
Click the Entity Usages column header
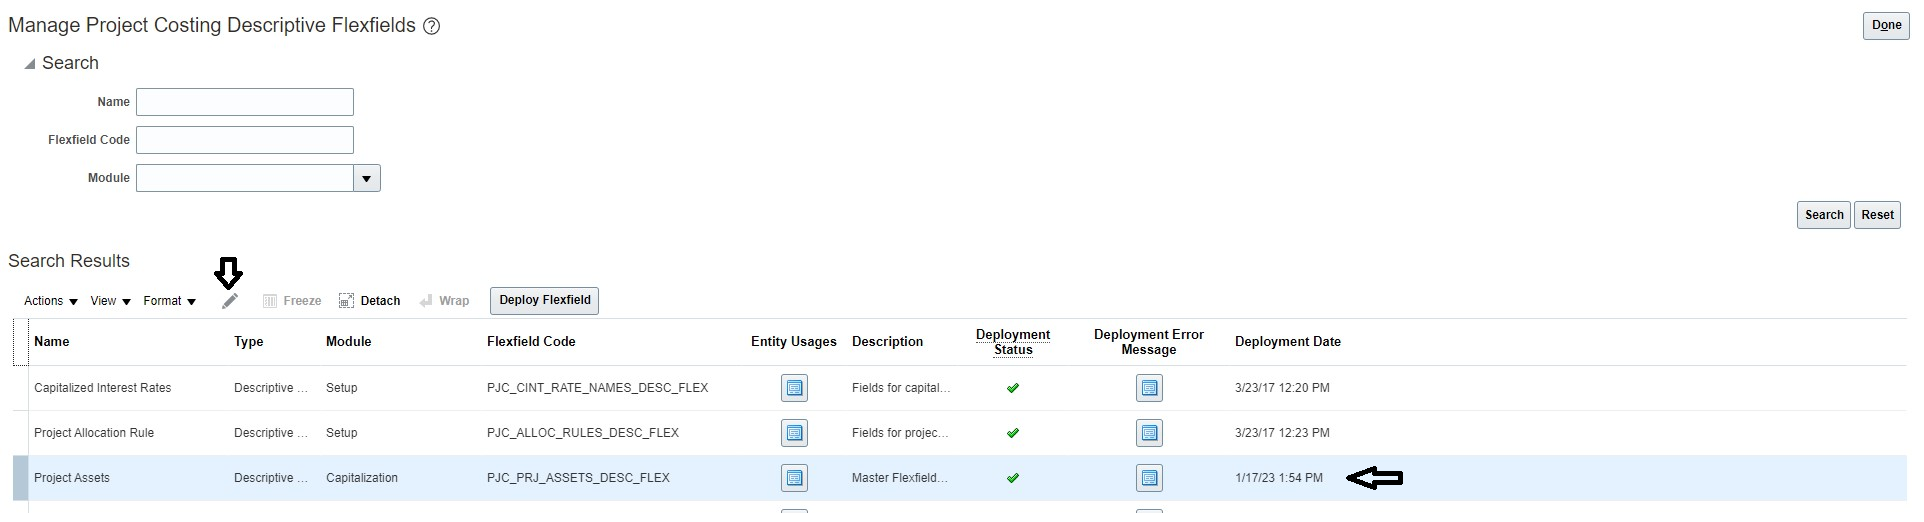tap(794, 342)
